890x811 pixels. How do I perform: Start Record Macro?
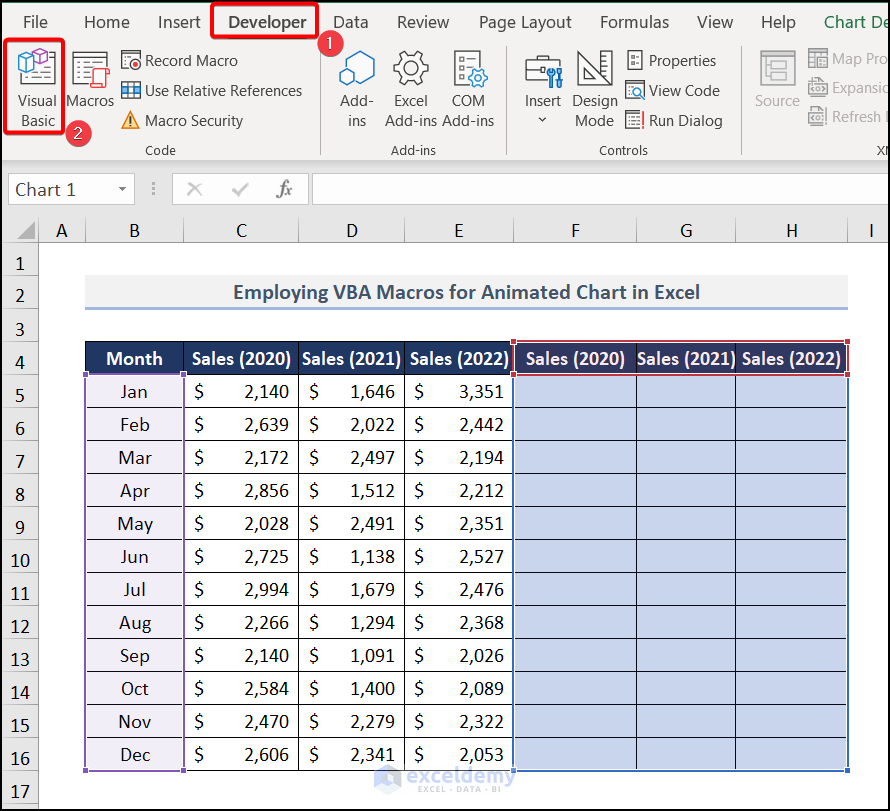pos(180,61)
